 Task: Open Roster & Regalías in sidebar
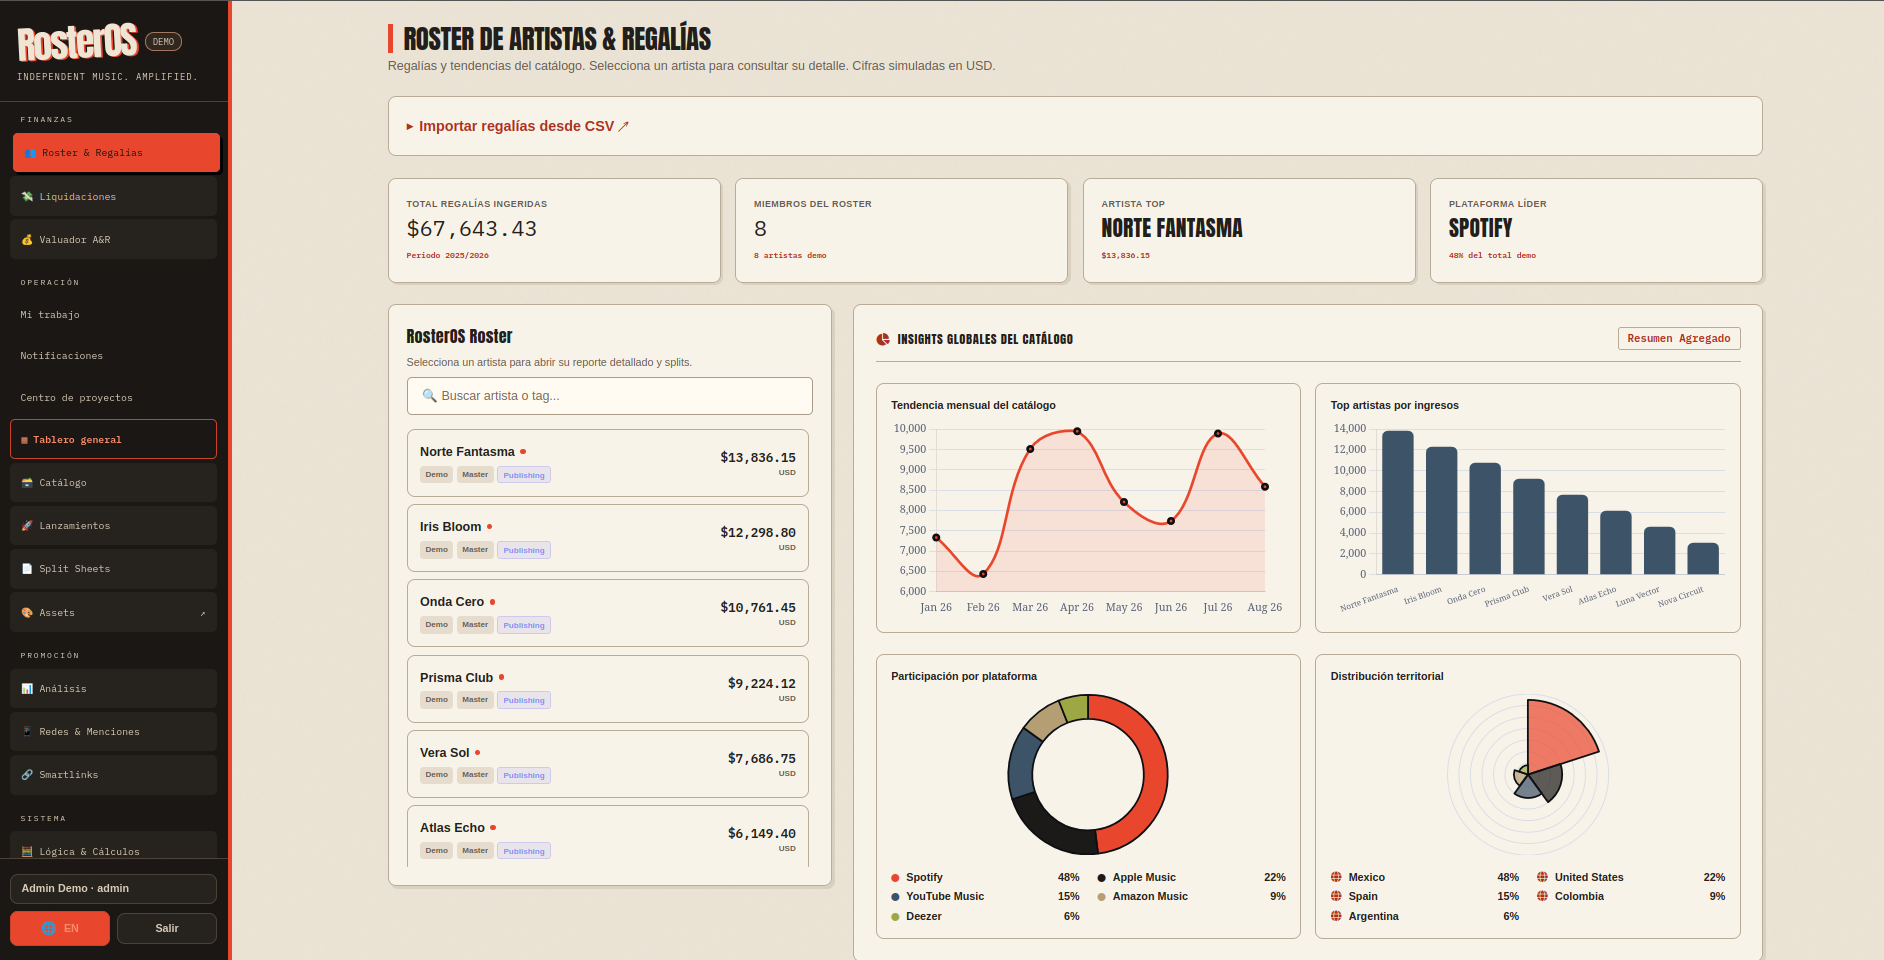coord(116,153)
